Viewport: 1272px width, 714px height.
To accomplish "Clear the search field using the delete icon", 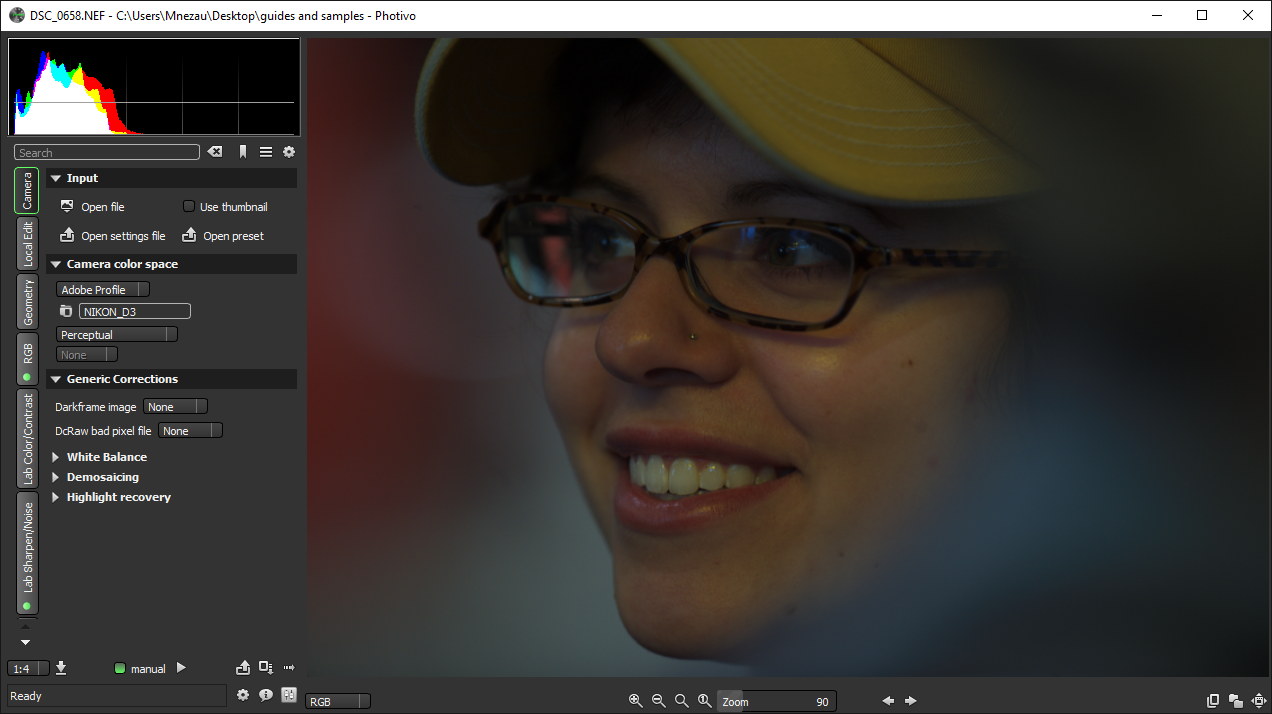I will pyautogui.click(x=214, y=151).
